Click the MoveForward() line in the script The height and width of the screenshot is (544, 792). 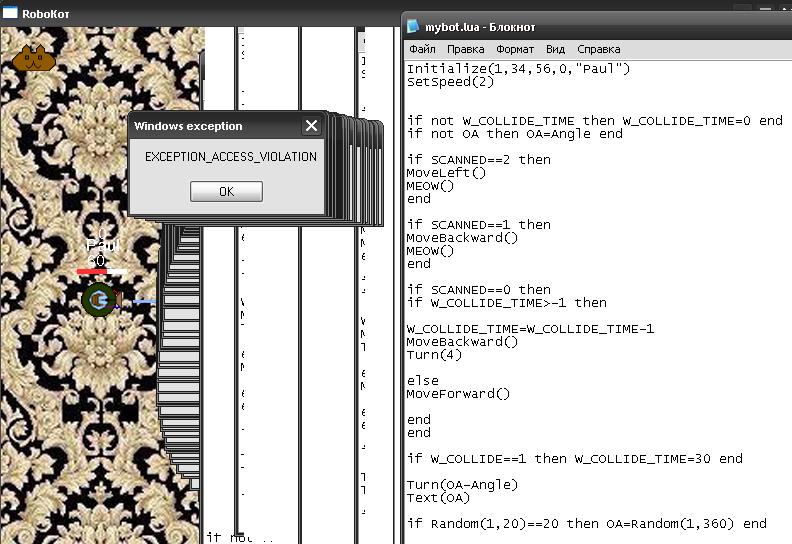[x=458, y=394]
